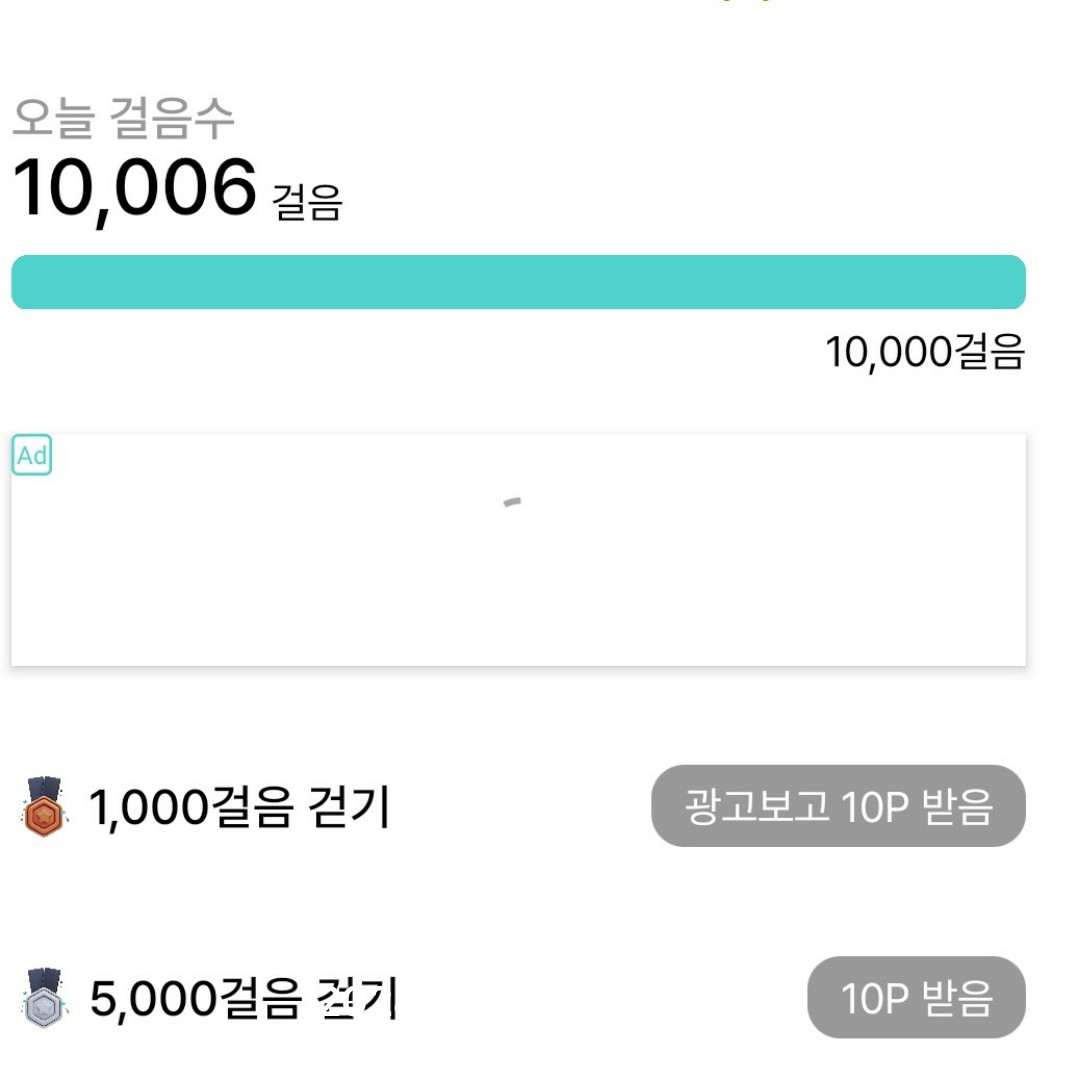Click the ribbon on top of the bronze medal
The height and width of the screenshot is (1080, 1080).
click(43, 787)
